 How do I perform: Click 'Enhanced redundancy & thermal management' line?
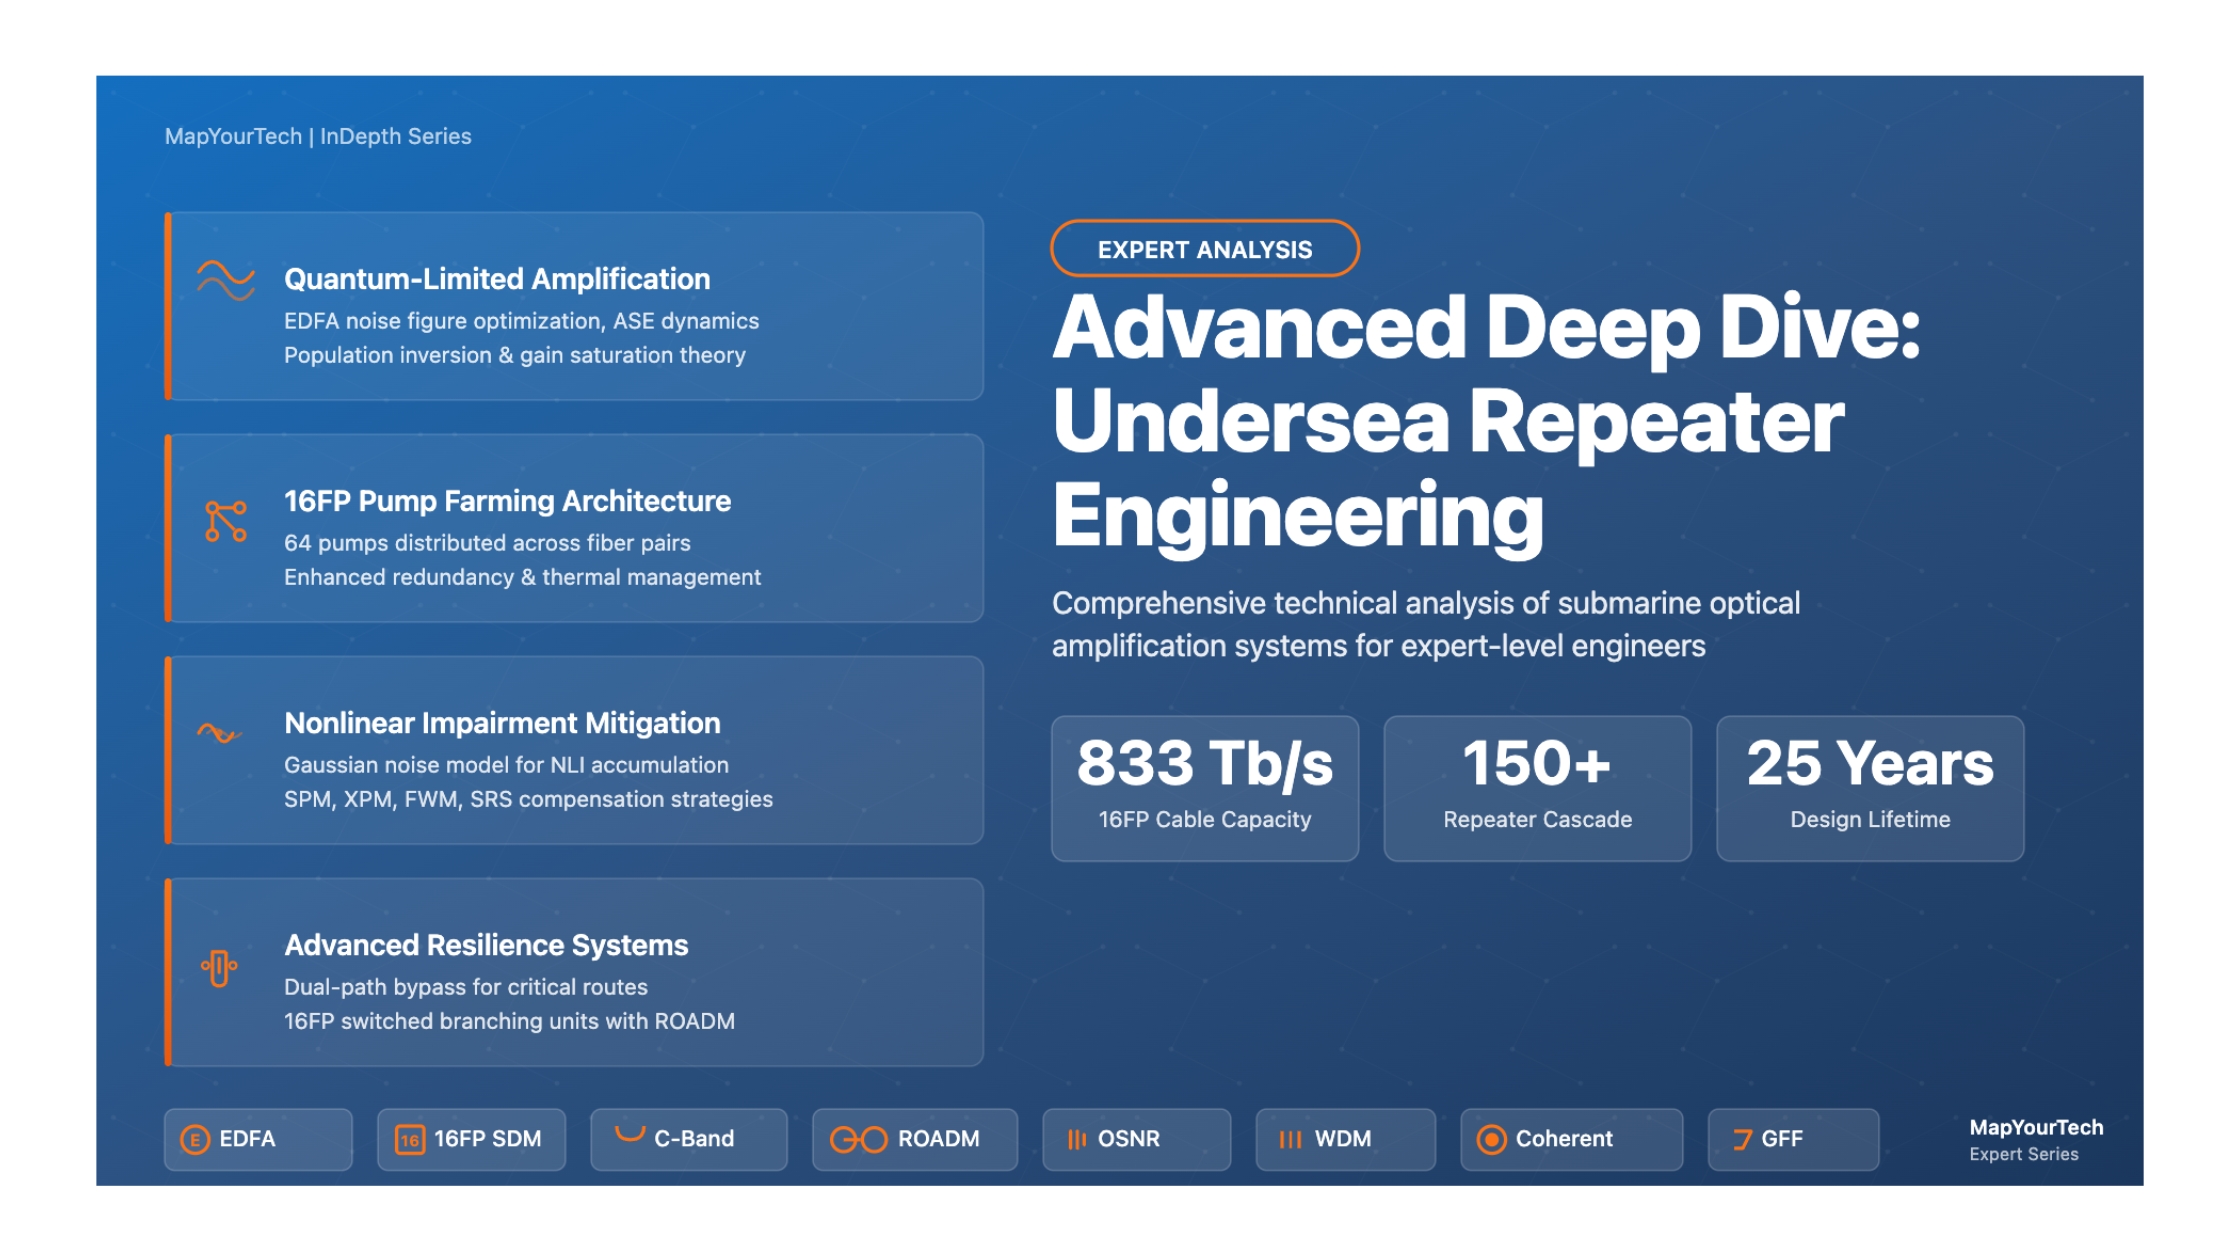[x=522, y=577]
